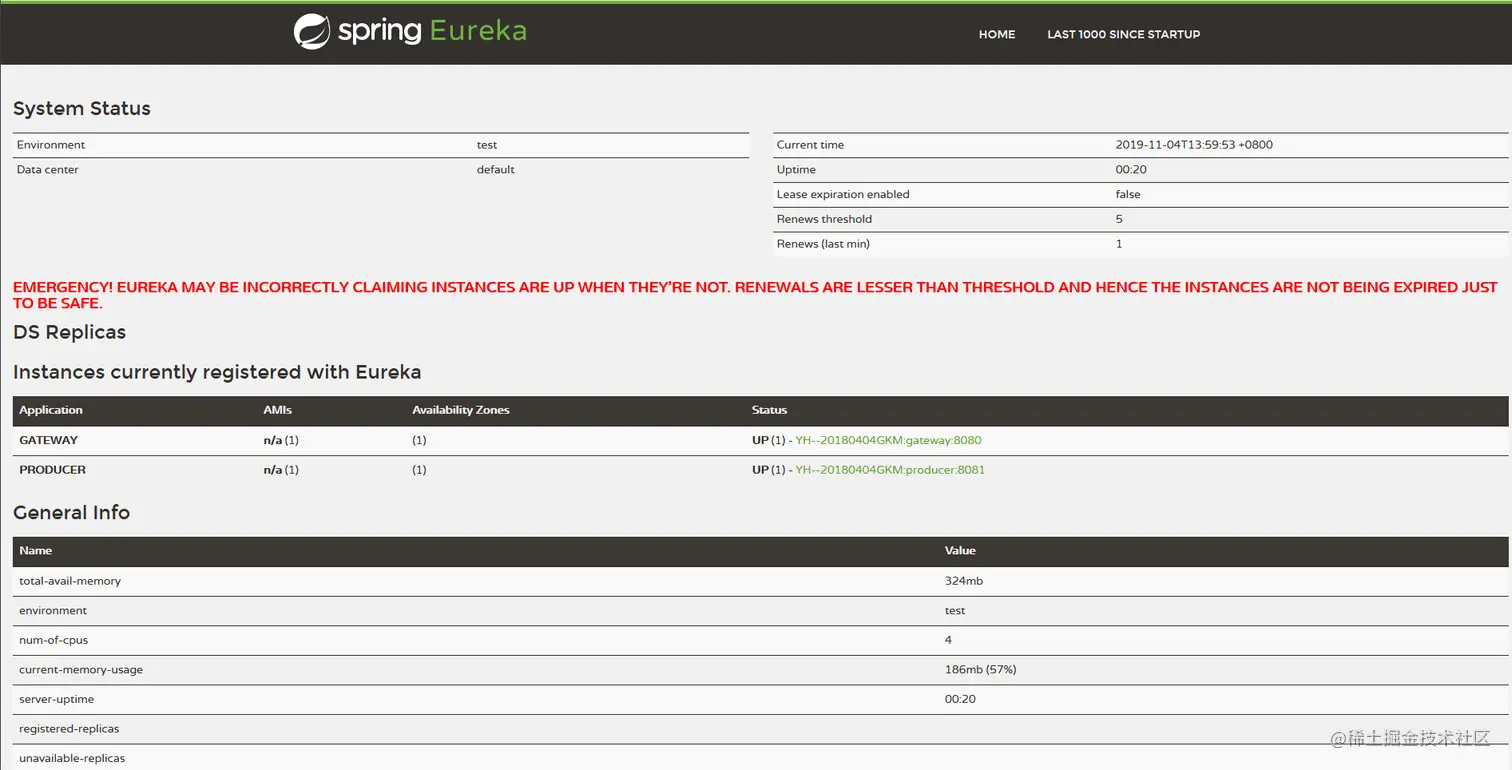Screen dimensions: 1512x770
Task: Open the gateway:8080 instance link
Action: pyautogui.click(x=889, y=440)
